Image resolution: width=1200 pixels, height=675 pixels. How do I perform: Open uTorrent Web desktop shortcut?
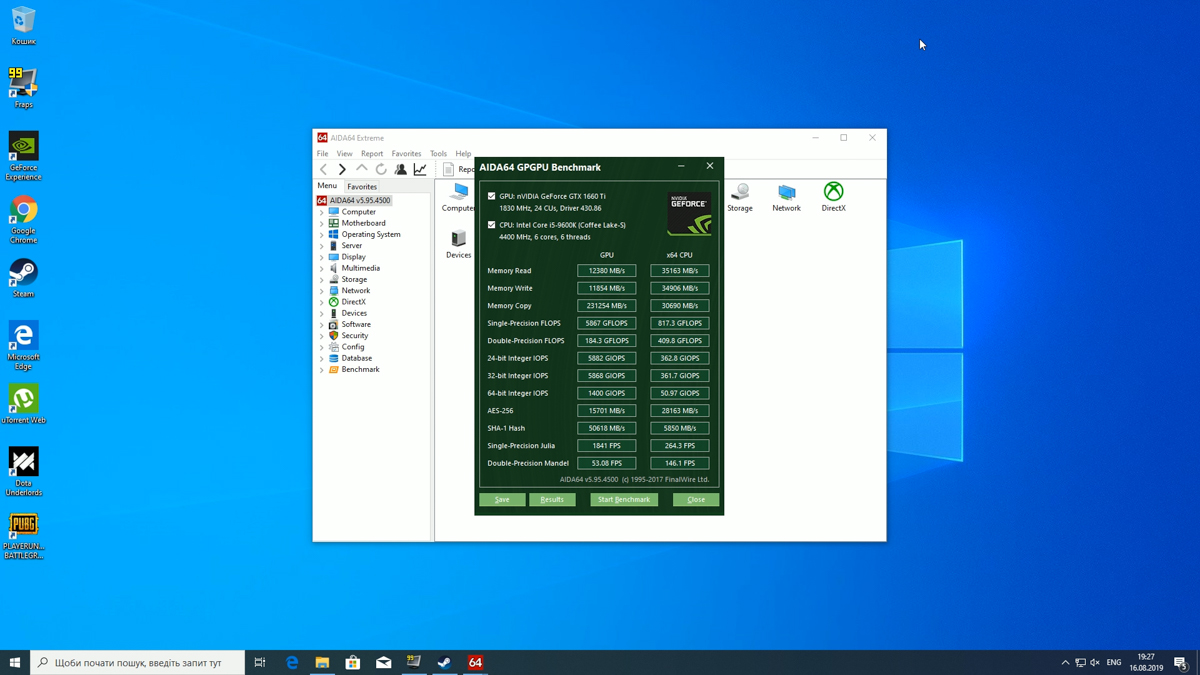[x=23, y=404]
